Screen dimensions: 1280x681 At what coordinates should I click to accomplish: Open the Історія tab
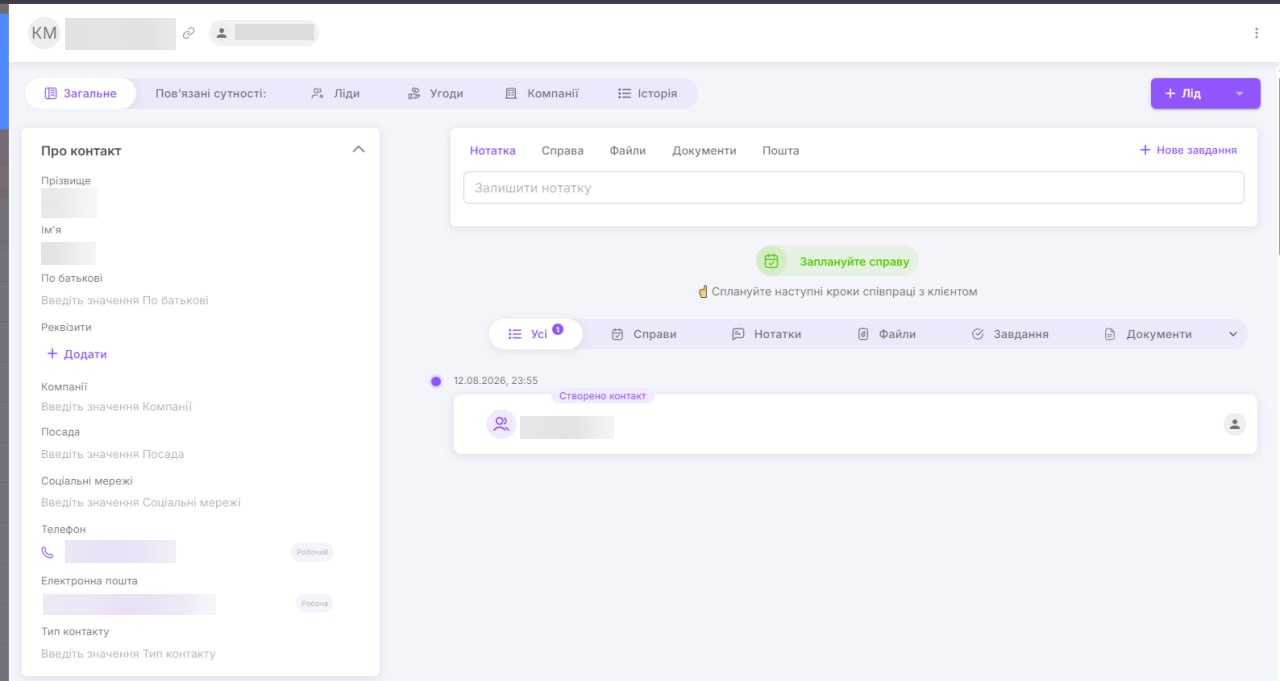coord(647,93)
